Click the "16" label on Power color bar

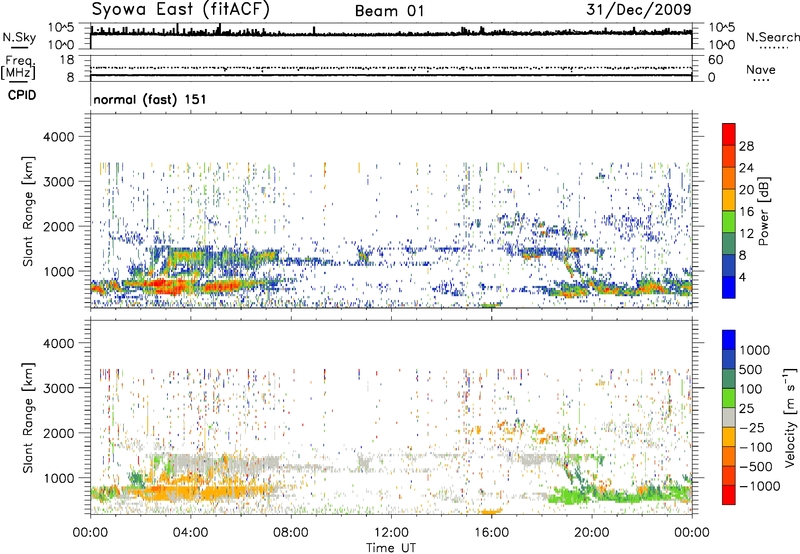(x=746, y=212)
